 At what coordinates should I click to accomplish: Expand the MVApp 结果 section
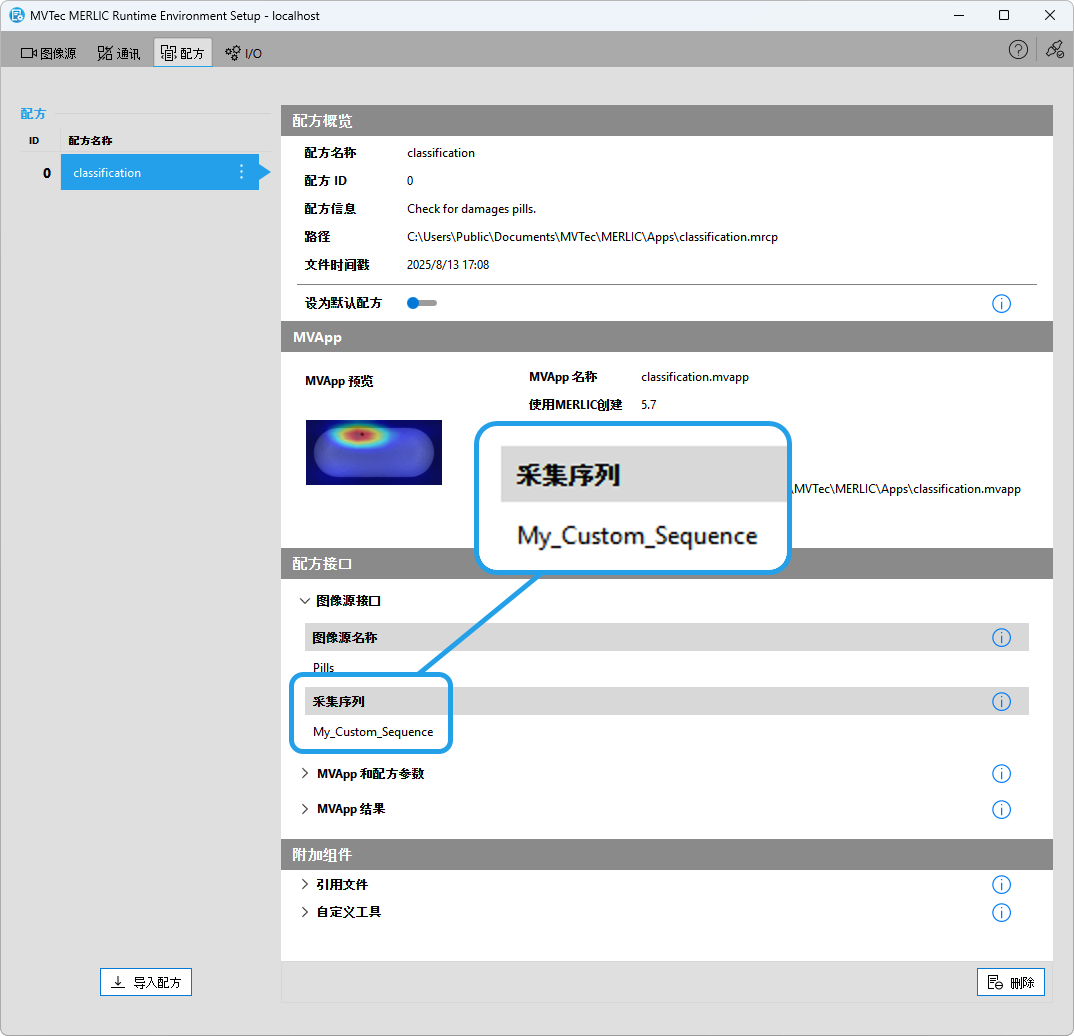click(x=305, y=809)
